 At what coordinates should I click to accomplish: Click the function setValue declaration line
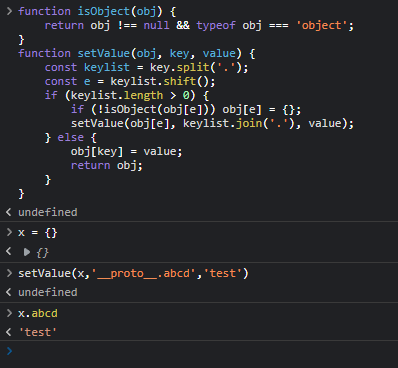coord(137,53)
